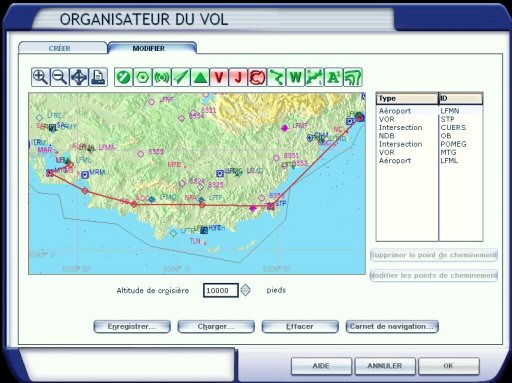Viewport: 512px width, 383px height.
Task: Click the zoom in magnifier icon
Action: pos(41,77)
